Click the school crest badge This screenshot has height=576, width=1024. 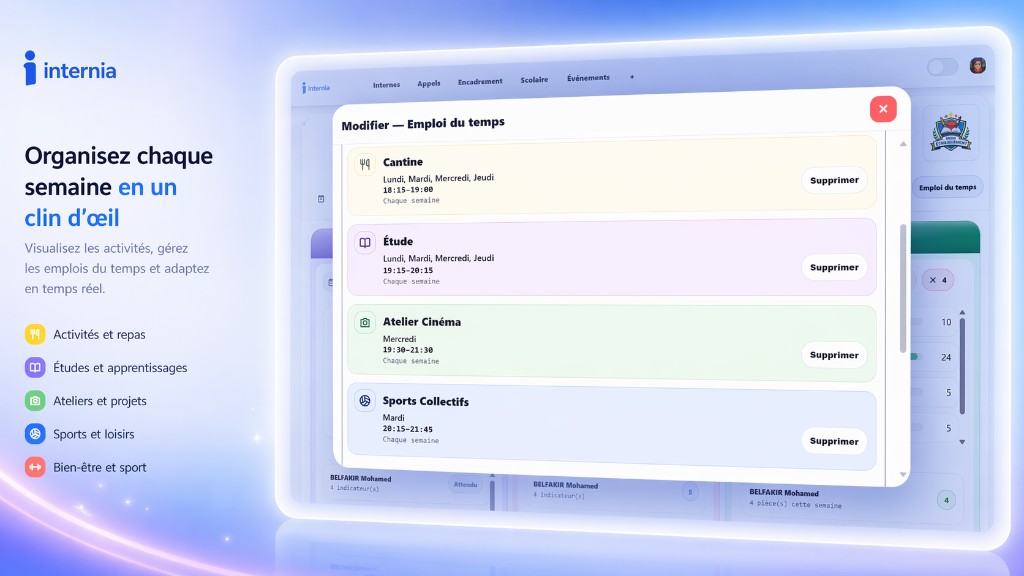coord(951,133)
